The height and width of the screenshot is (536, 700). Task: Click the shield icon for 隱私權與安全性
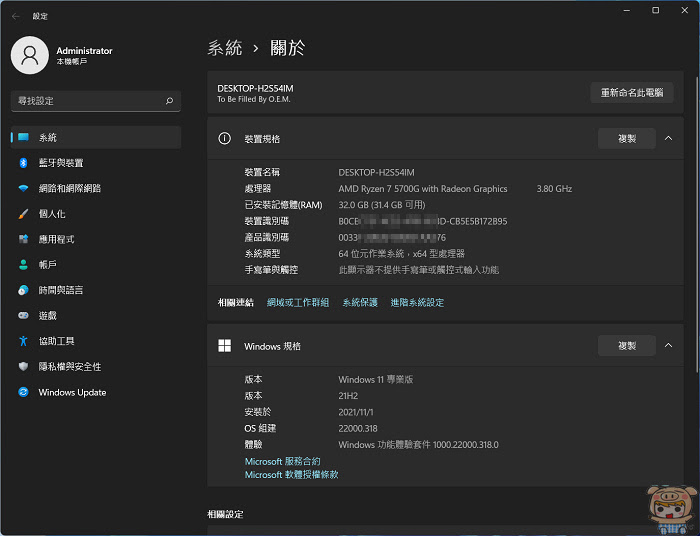coord(23,366)
